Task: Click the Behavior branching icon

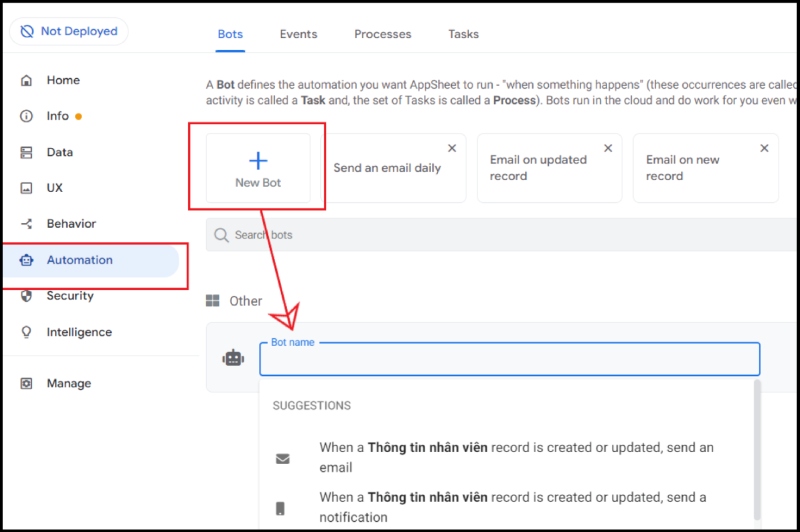Action: [x=26, y=224]
